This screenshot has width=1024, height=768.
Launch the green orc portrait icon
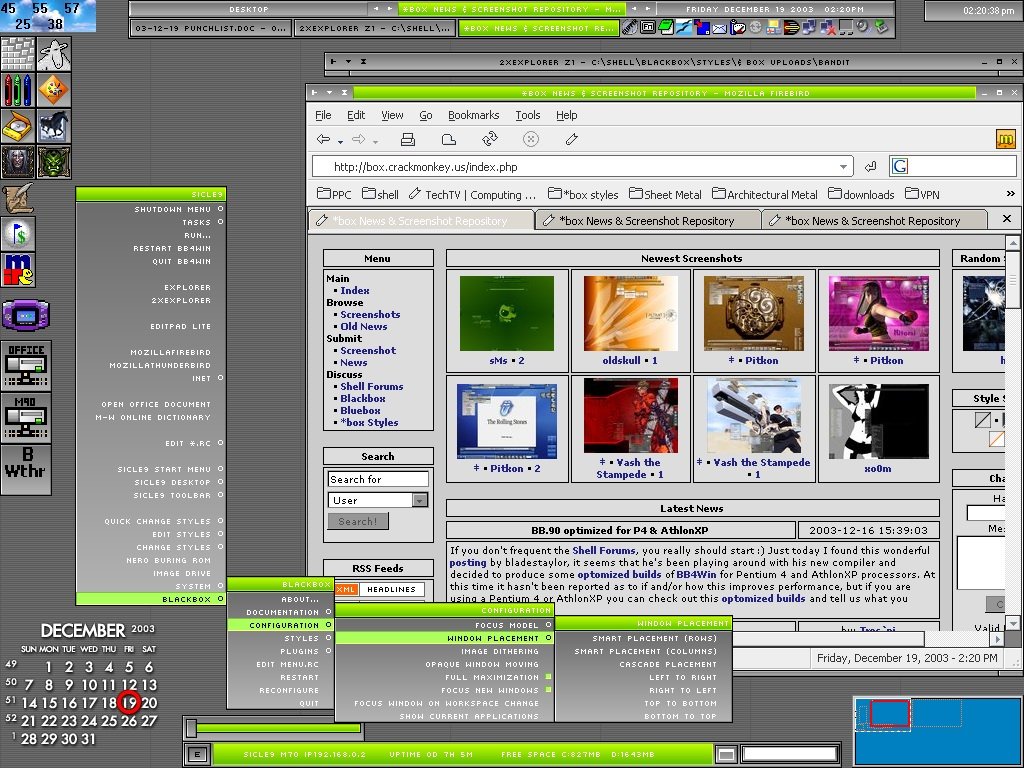point(54,162)
